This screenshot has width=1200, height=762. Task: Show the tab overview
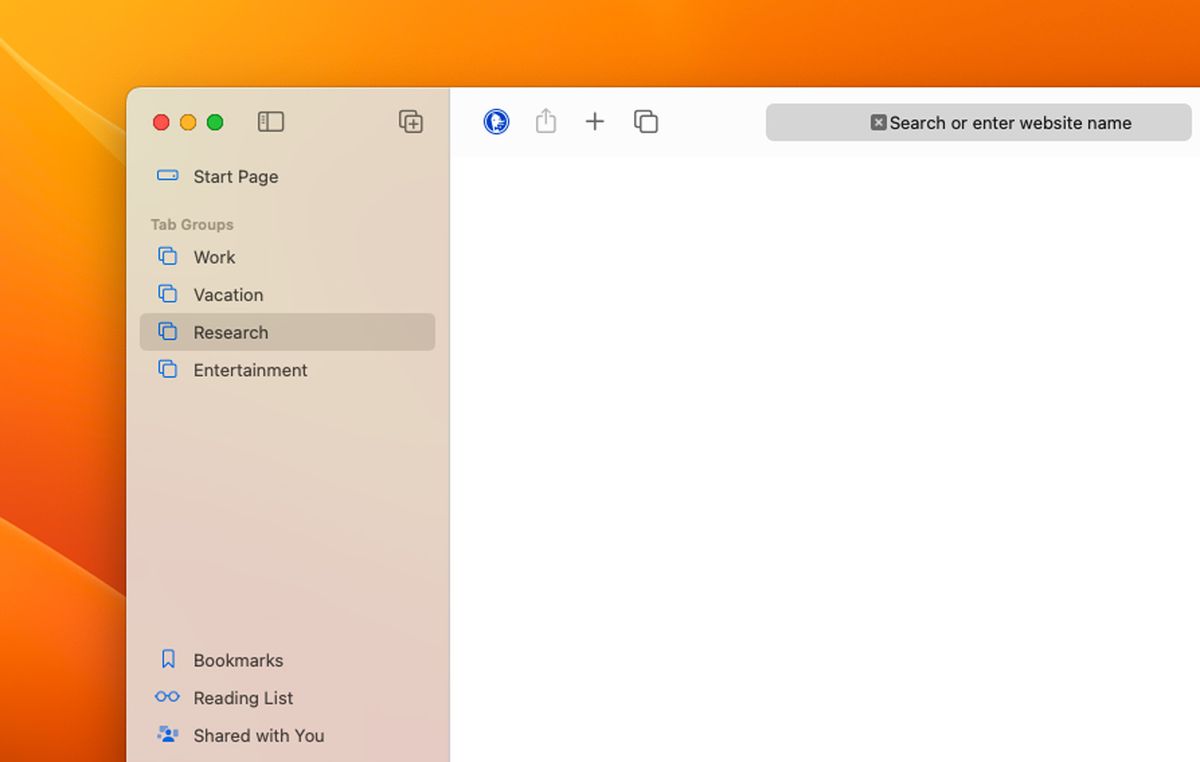(x=645, y=121)
